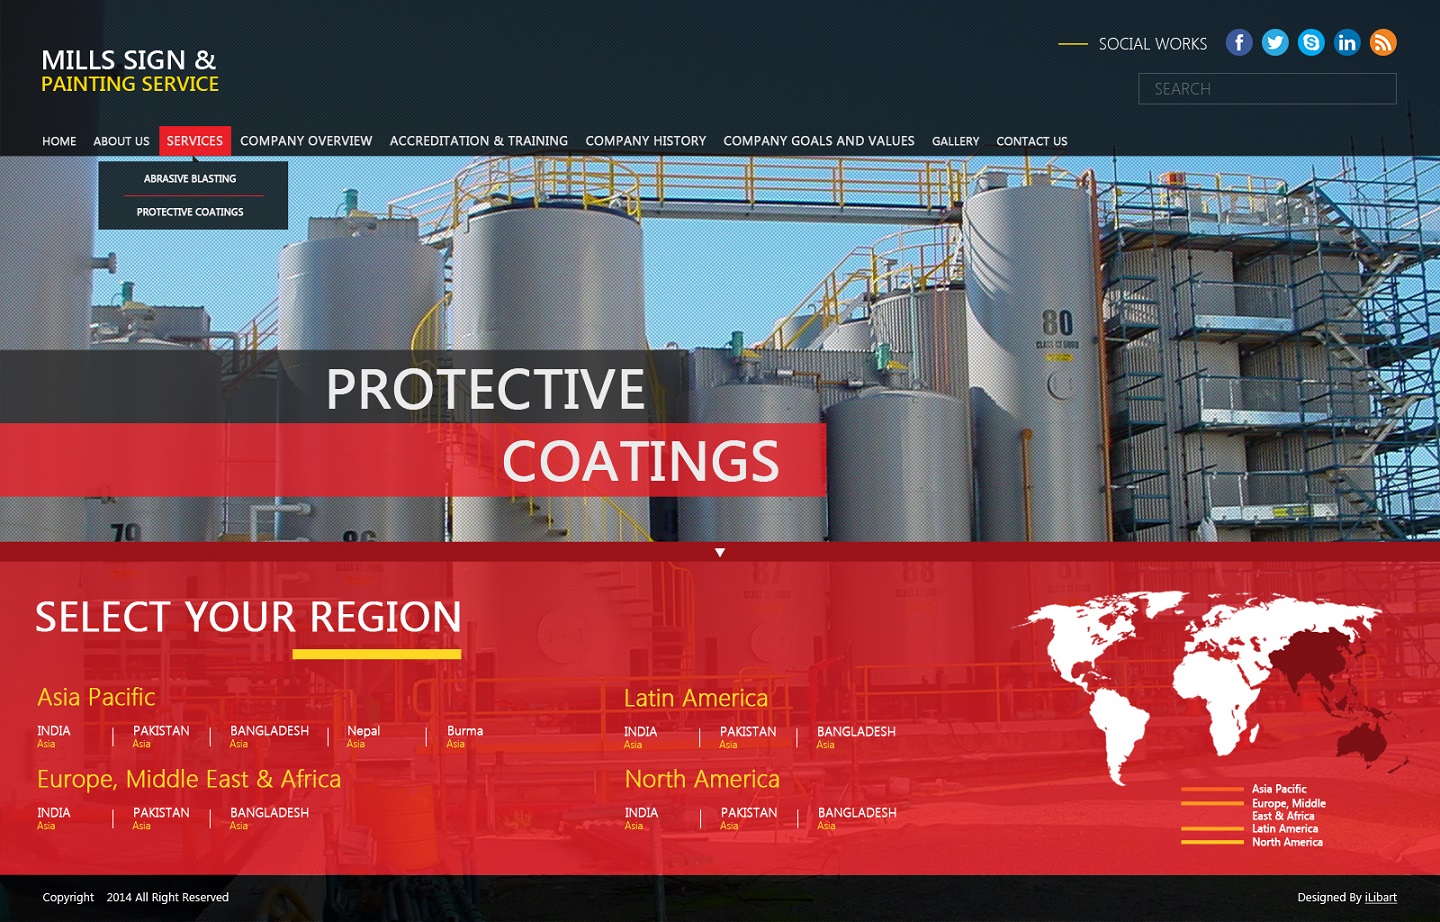
Task: Follow the iLibart designer link
Action: coord(1380,898)
